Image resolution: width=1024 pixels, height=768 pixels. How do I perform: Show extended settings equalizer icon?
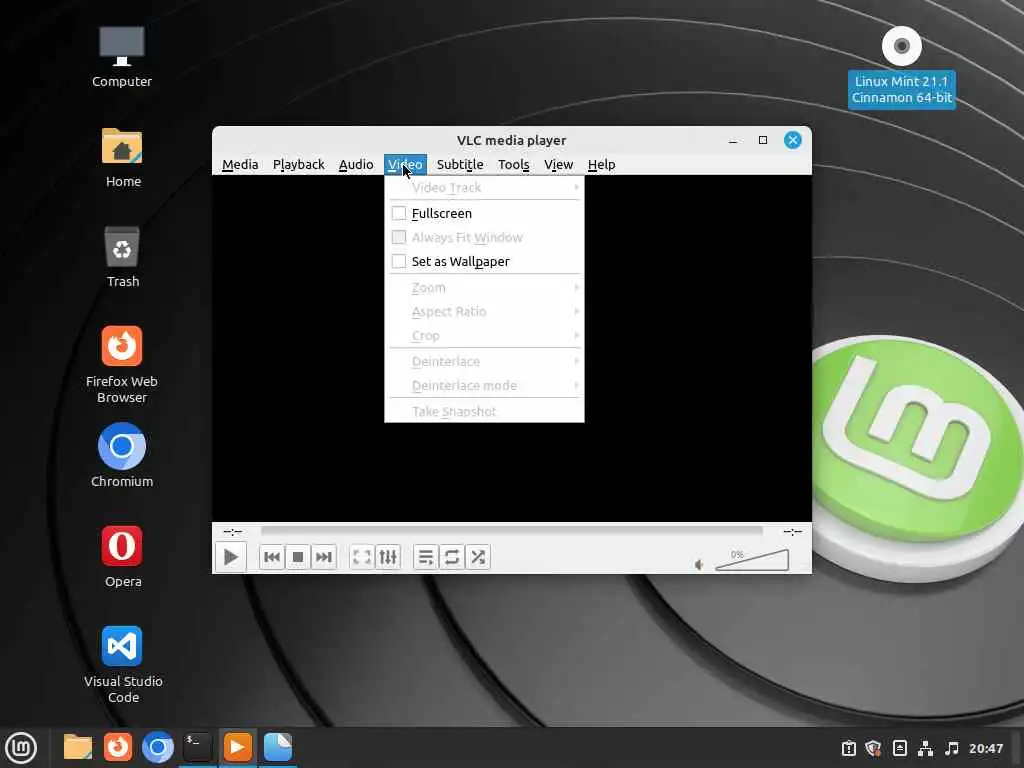tap(388, 557)
